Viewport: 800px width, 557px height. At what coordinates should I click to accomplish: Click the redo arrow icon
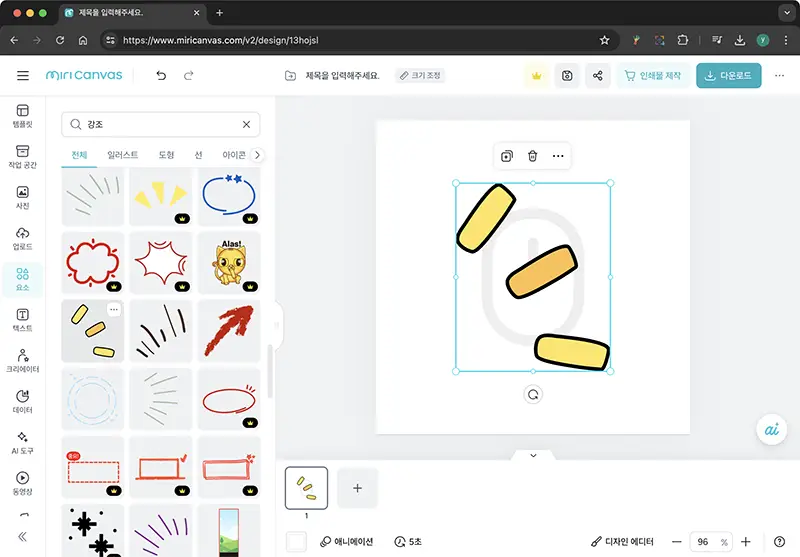189,76
